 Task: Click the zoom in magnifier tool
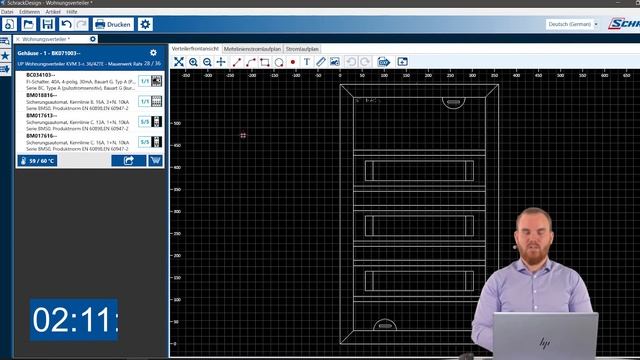pos(193,62)
